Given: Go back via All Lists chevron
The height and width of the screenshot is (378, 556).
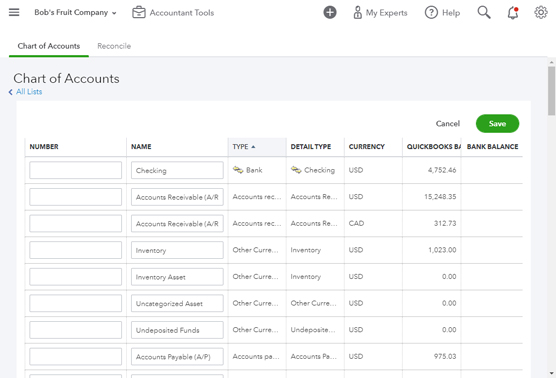Looking at the screenshot, I should [10, 92].
